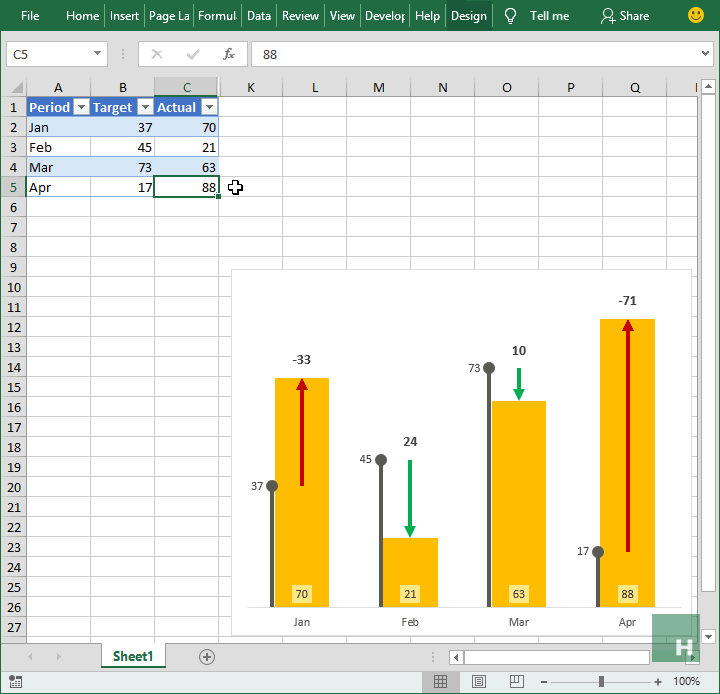
Task: Click the Enter checkmark icon in formula bar
Action: click(193, 54)
